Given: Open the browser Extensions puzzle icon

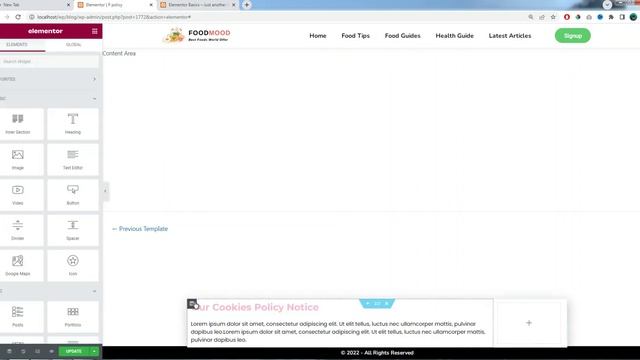Looking at the screenshot, I should point(611,17).
